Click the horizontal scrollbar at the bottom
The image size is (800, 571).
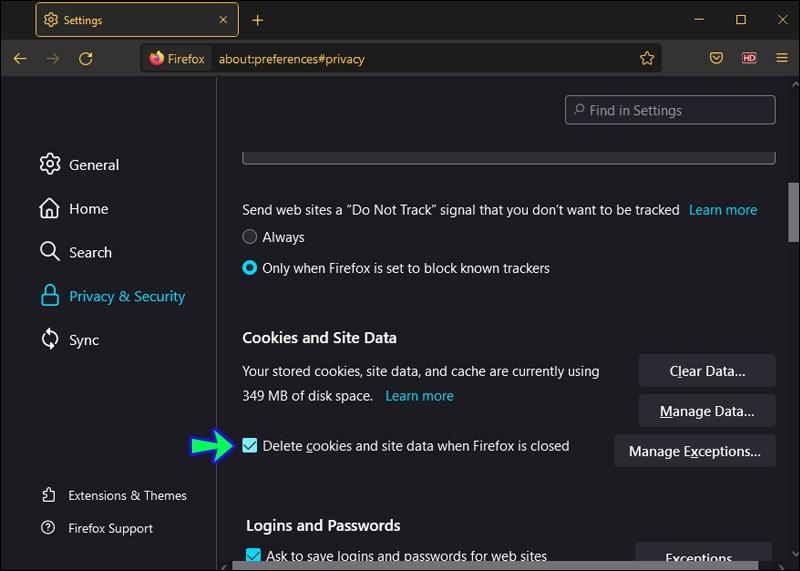point(495,566)
